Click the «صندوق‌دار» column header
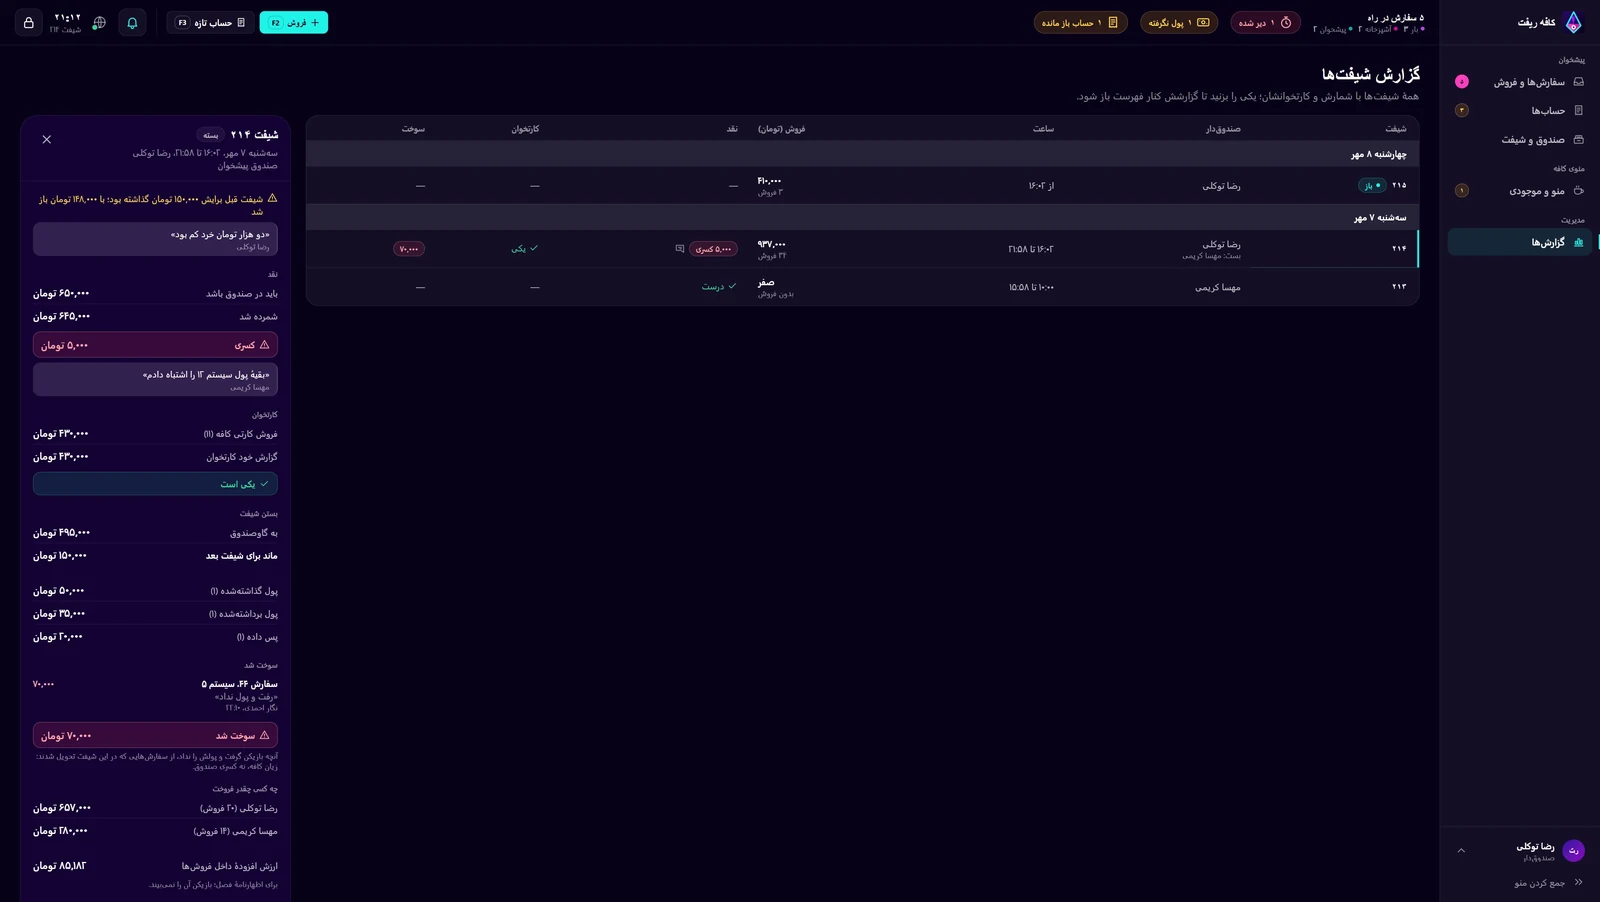The height and width of the screenshot is (902, 1600). point(1223,129)
